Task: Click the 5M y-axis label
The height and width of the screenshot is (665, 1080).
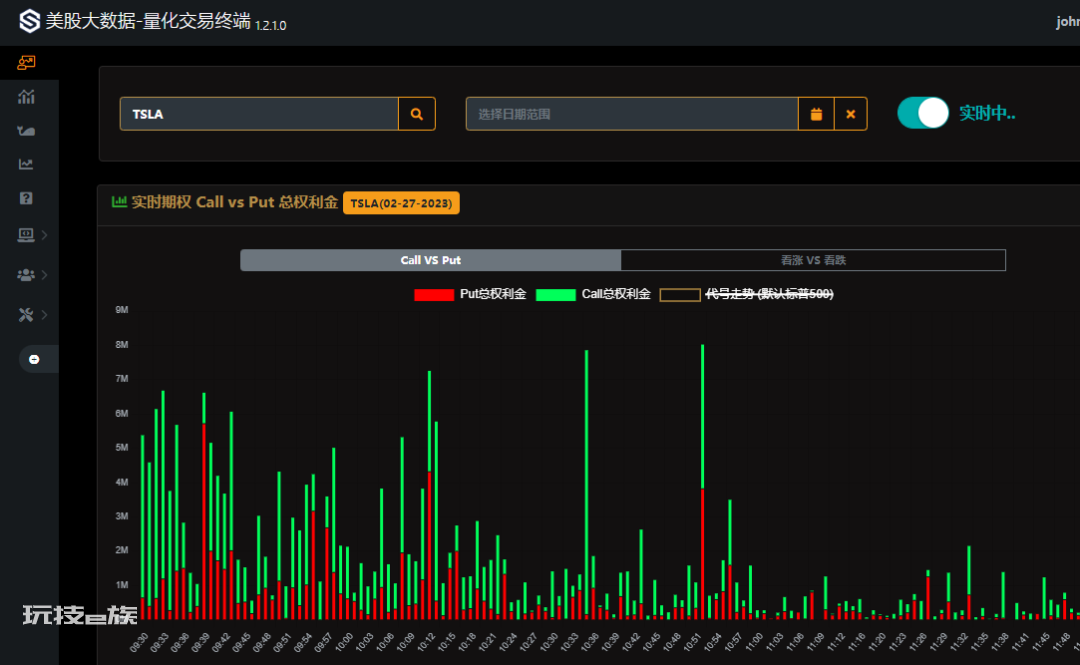Action: coord(122,447)
